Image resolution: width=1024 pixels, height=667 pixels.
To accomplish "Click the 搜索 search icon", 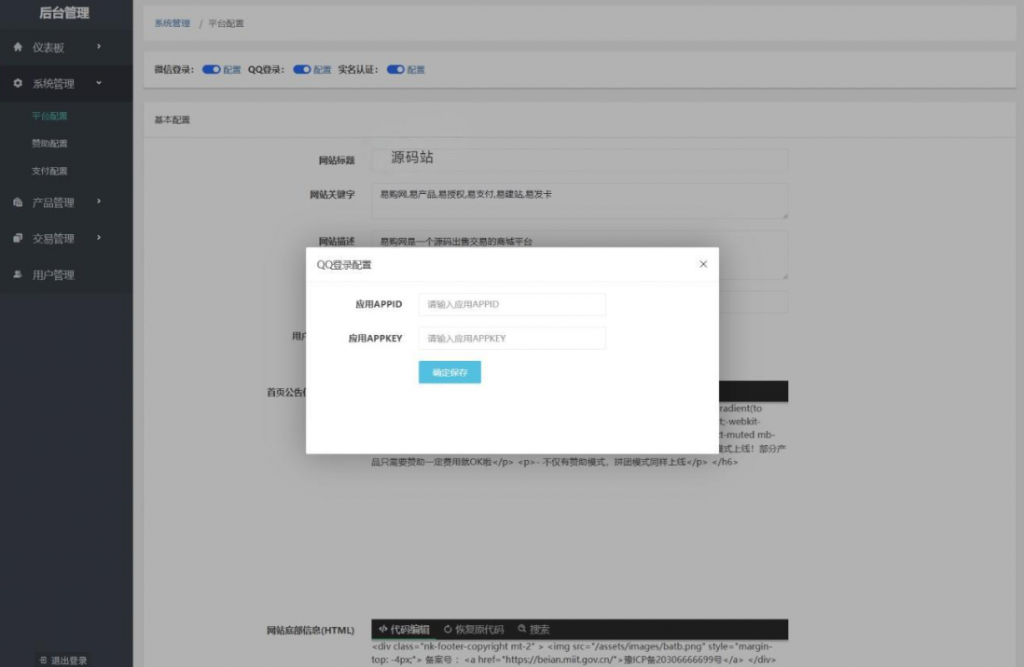I will point(522,629).
